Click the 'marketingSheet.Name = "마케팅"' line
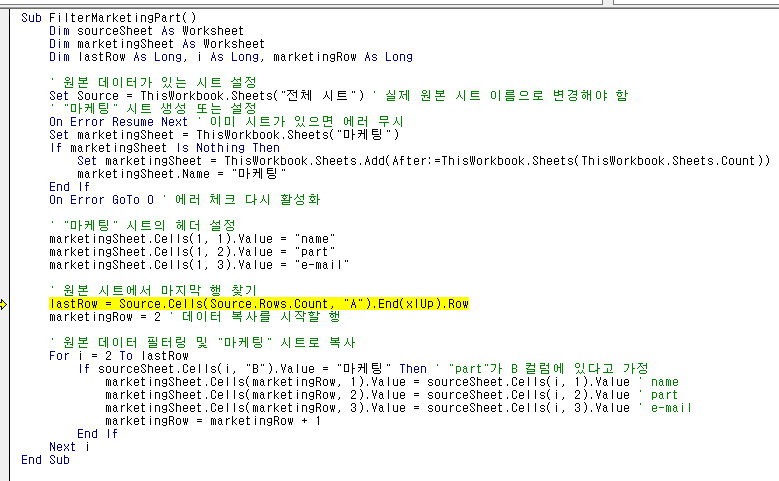The height and width of the screenshot is (481, 779). click(182, 173)
